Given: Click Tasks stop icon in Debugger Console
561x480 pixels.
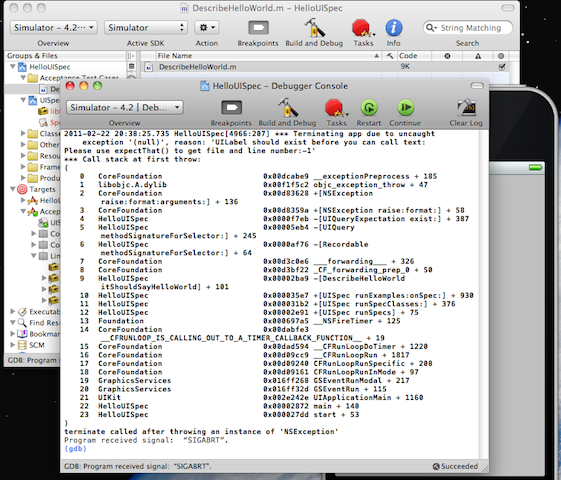Looking at the screenshot, I should coord(335,108).
